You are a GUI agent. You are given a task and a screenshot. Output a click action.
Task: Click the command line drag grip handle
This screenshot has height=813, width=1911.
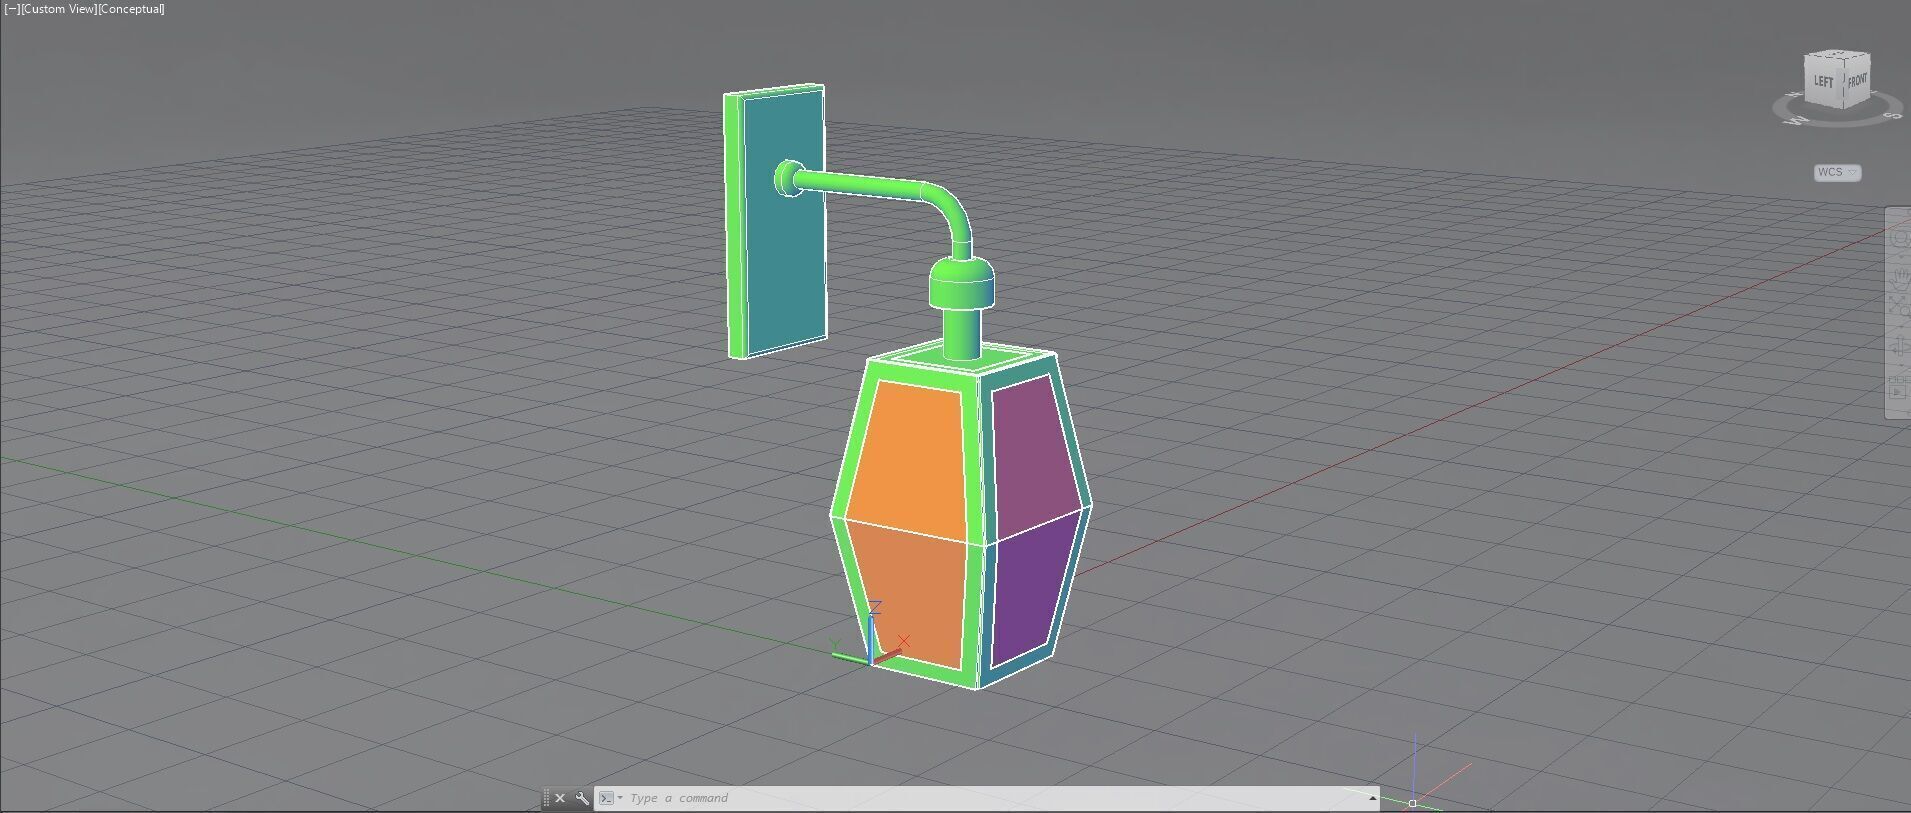(546, 798)
